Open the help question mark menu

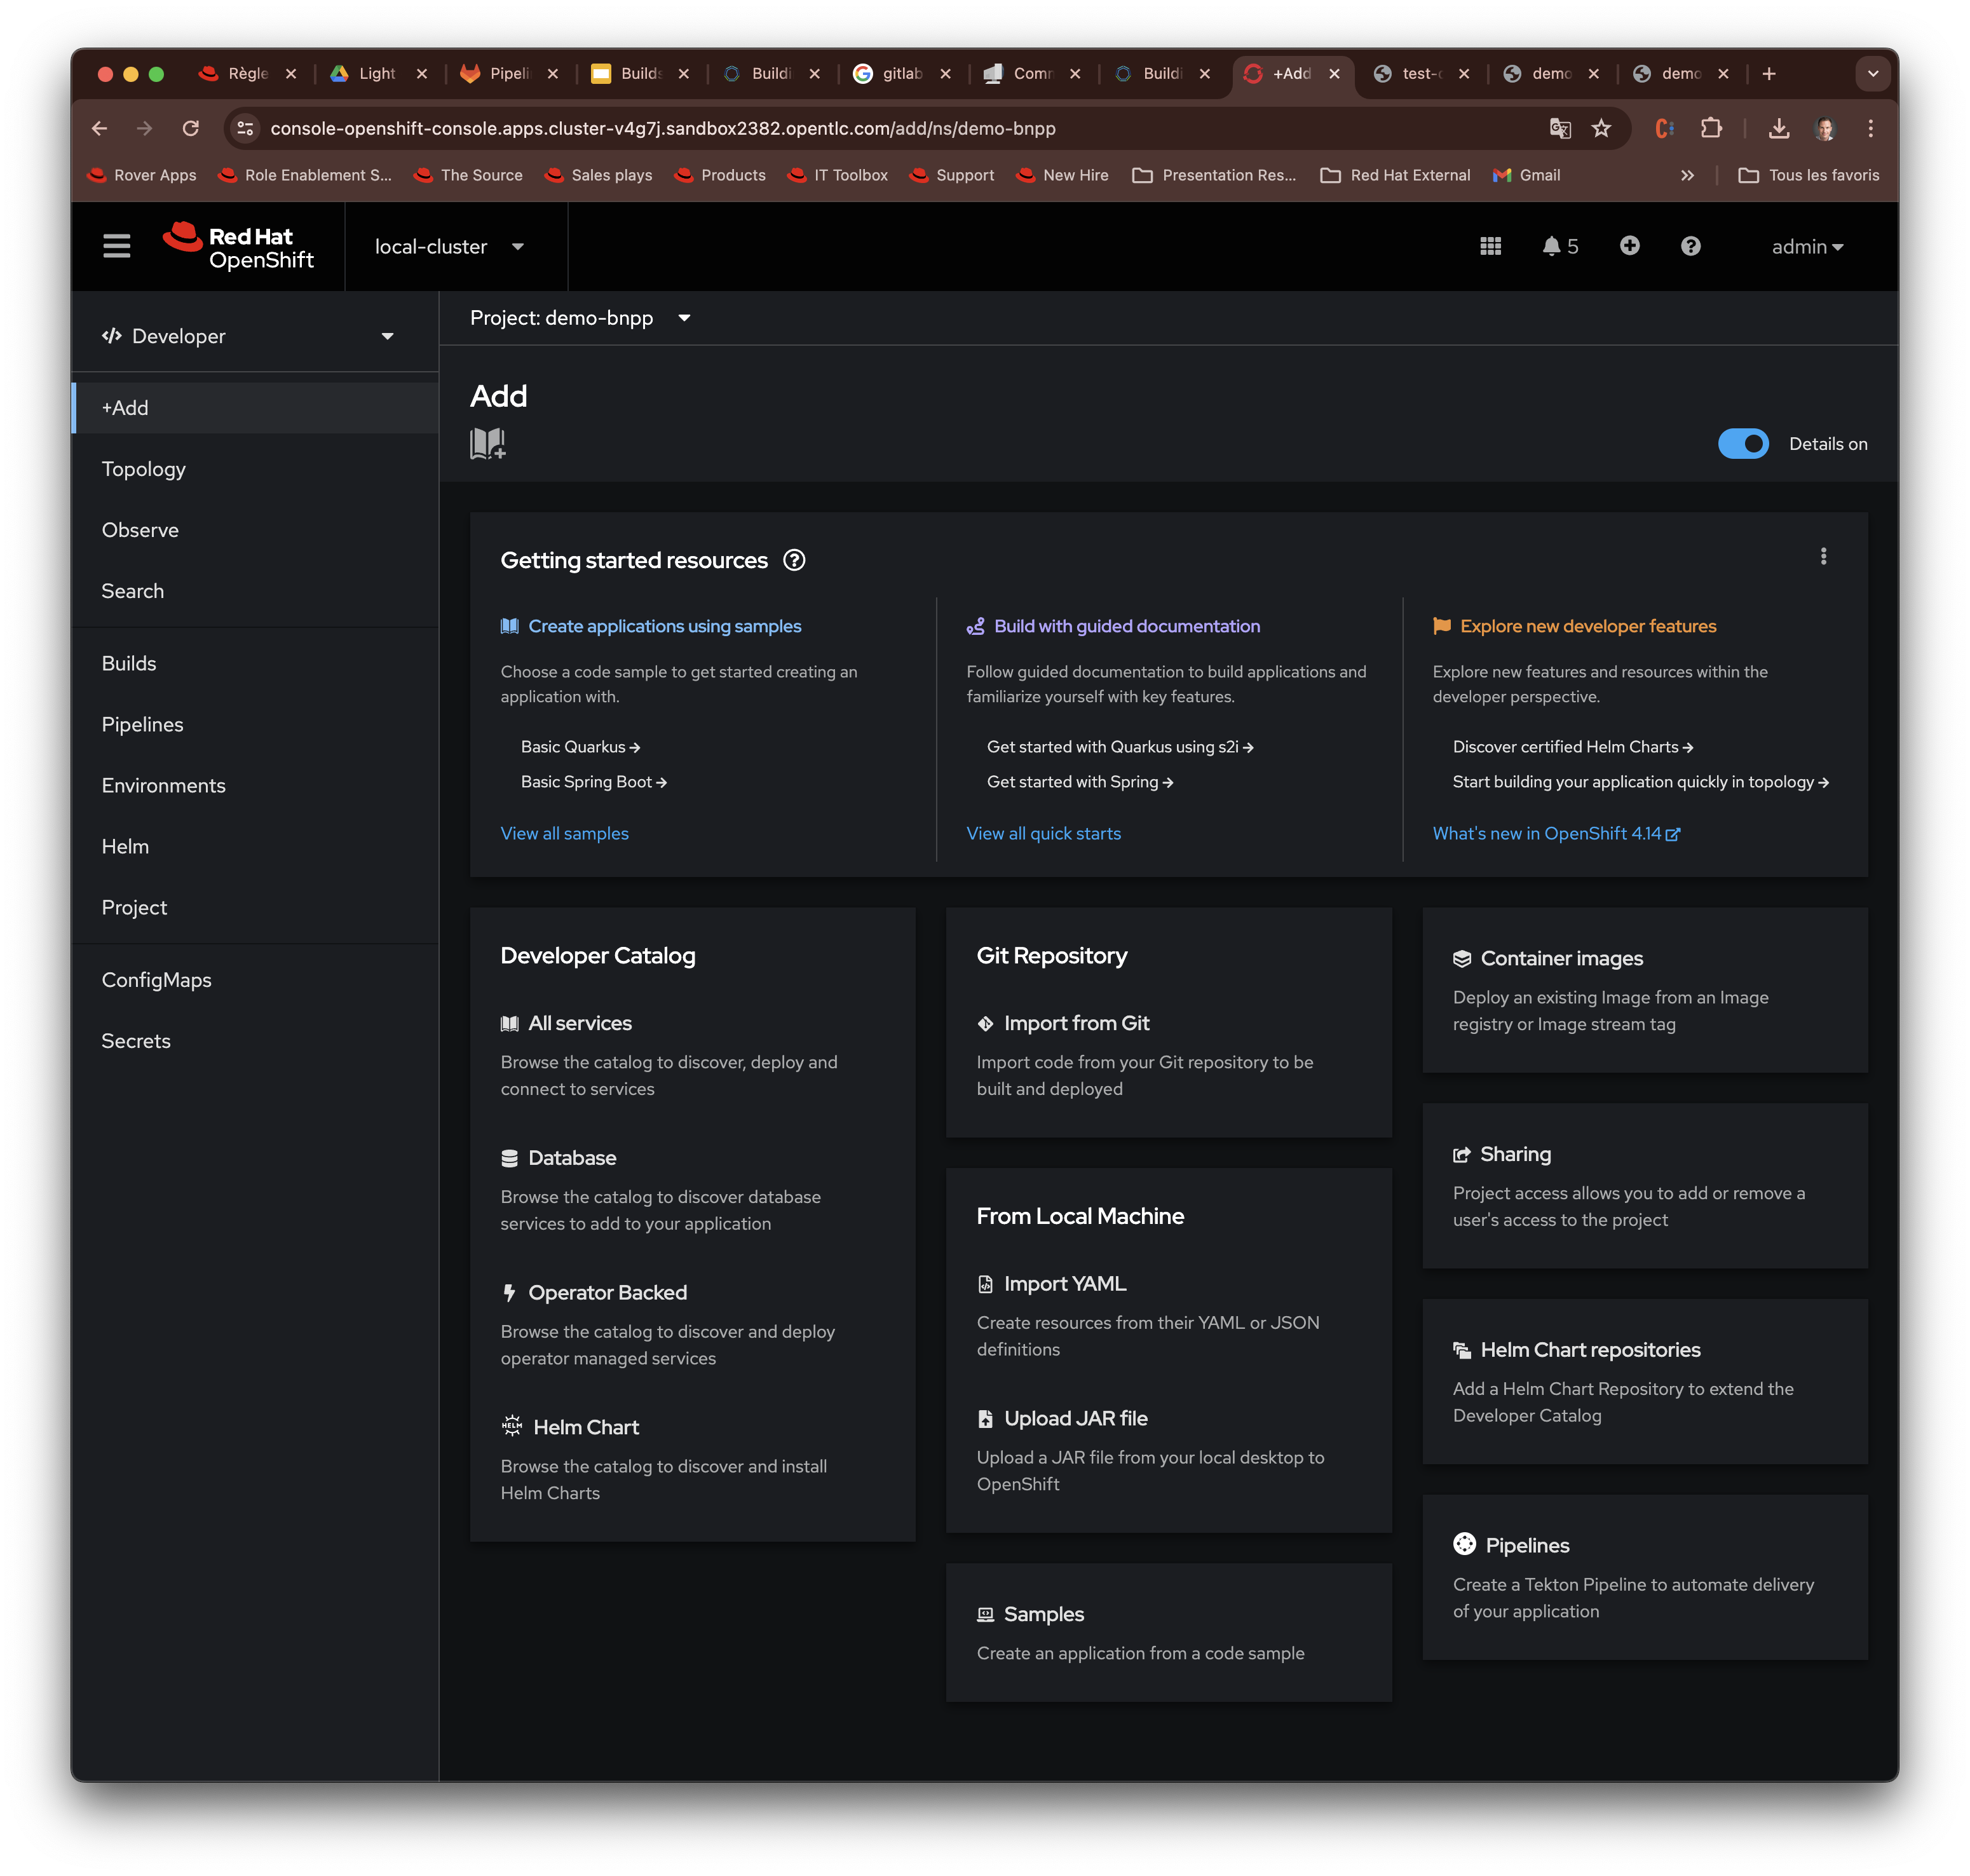1690,246
